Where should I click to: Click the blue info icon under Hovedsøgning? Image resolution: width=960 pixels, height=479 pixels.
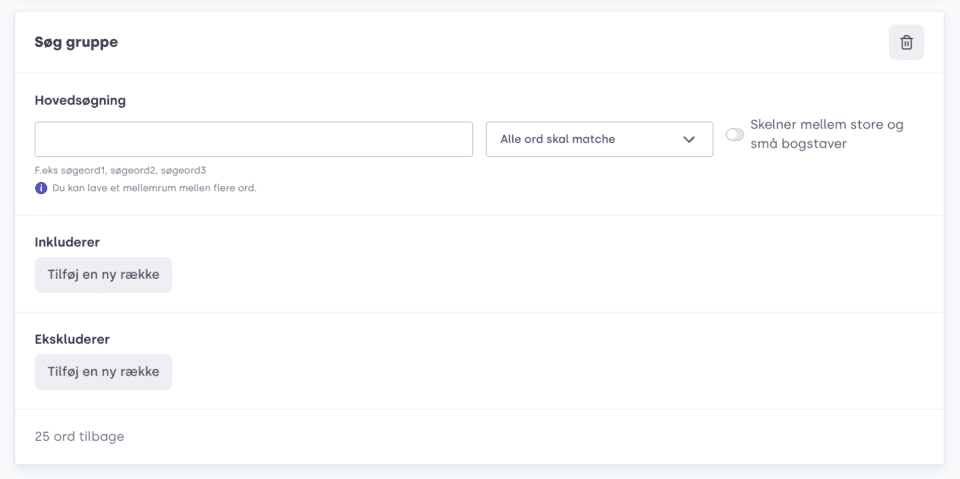click(41, 188)
